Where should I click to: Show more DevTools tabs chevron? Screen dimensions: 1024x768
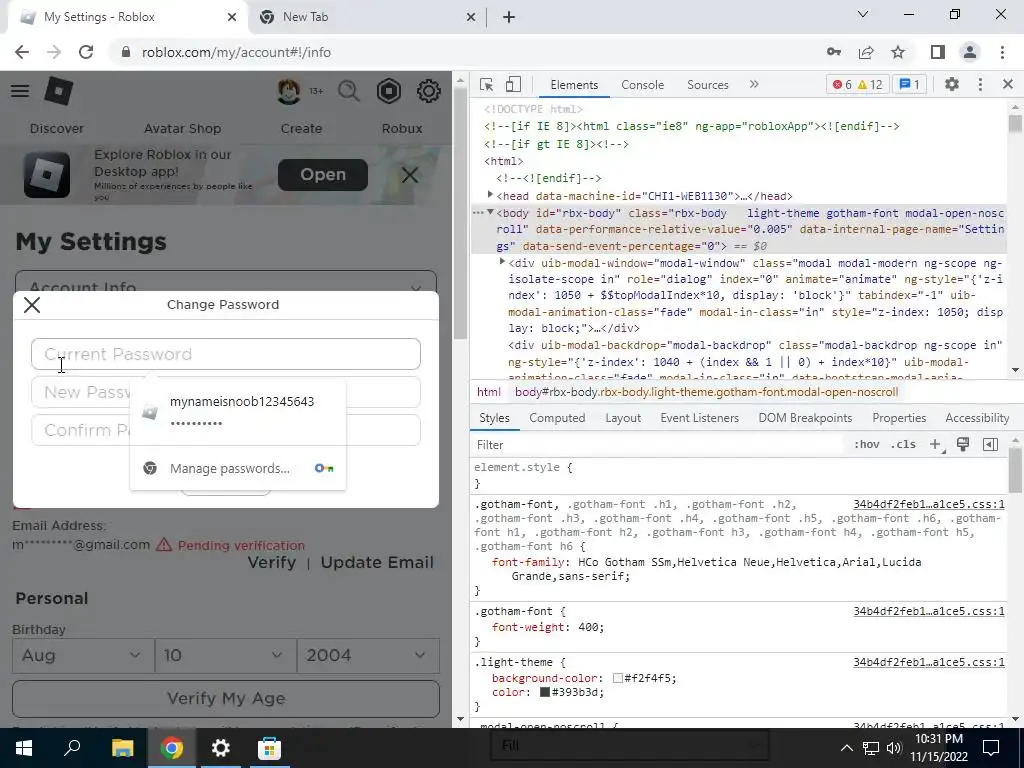(x=754, y=85)
